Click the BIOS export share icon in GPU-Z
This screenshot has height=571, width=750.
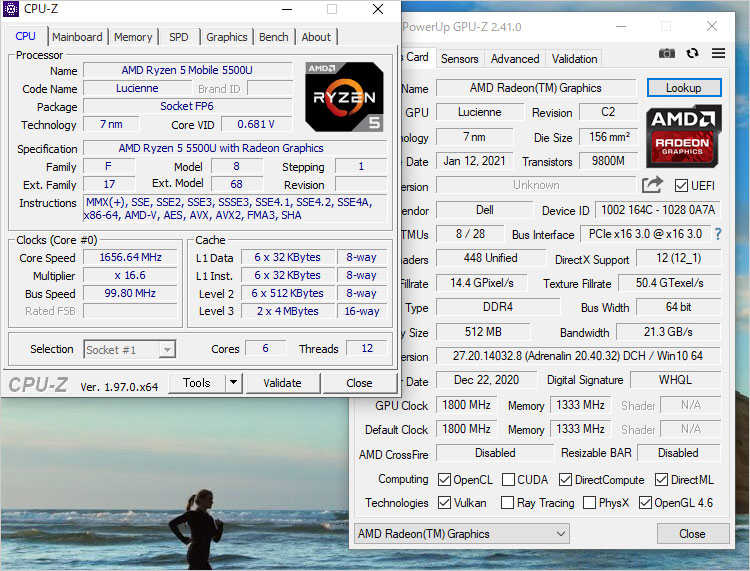coord(652,185)
